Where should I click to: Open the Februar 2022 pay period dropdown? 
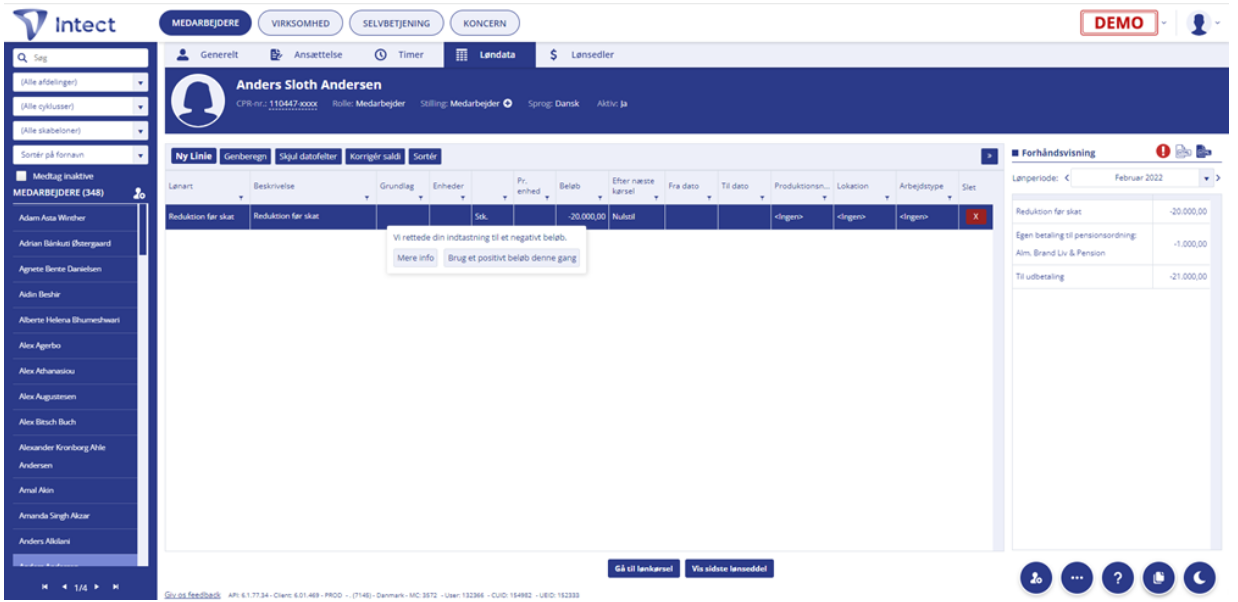tap(1142, 178)
